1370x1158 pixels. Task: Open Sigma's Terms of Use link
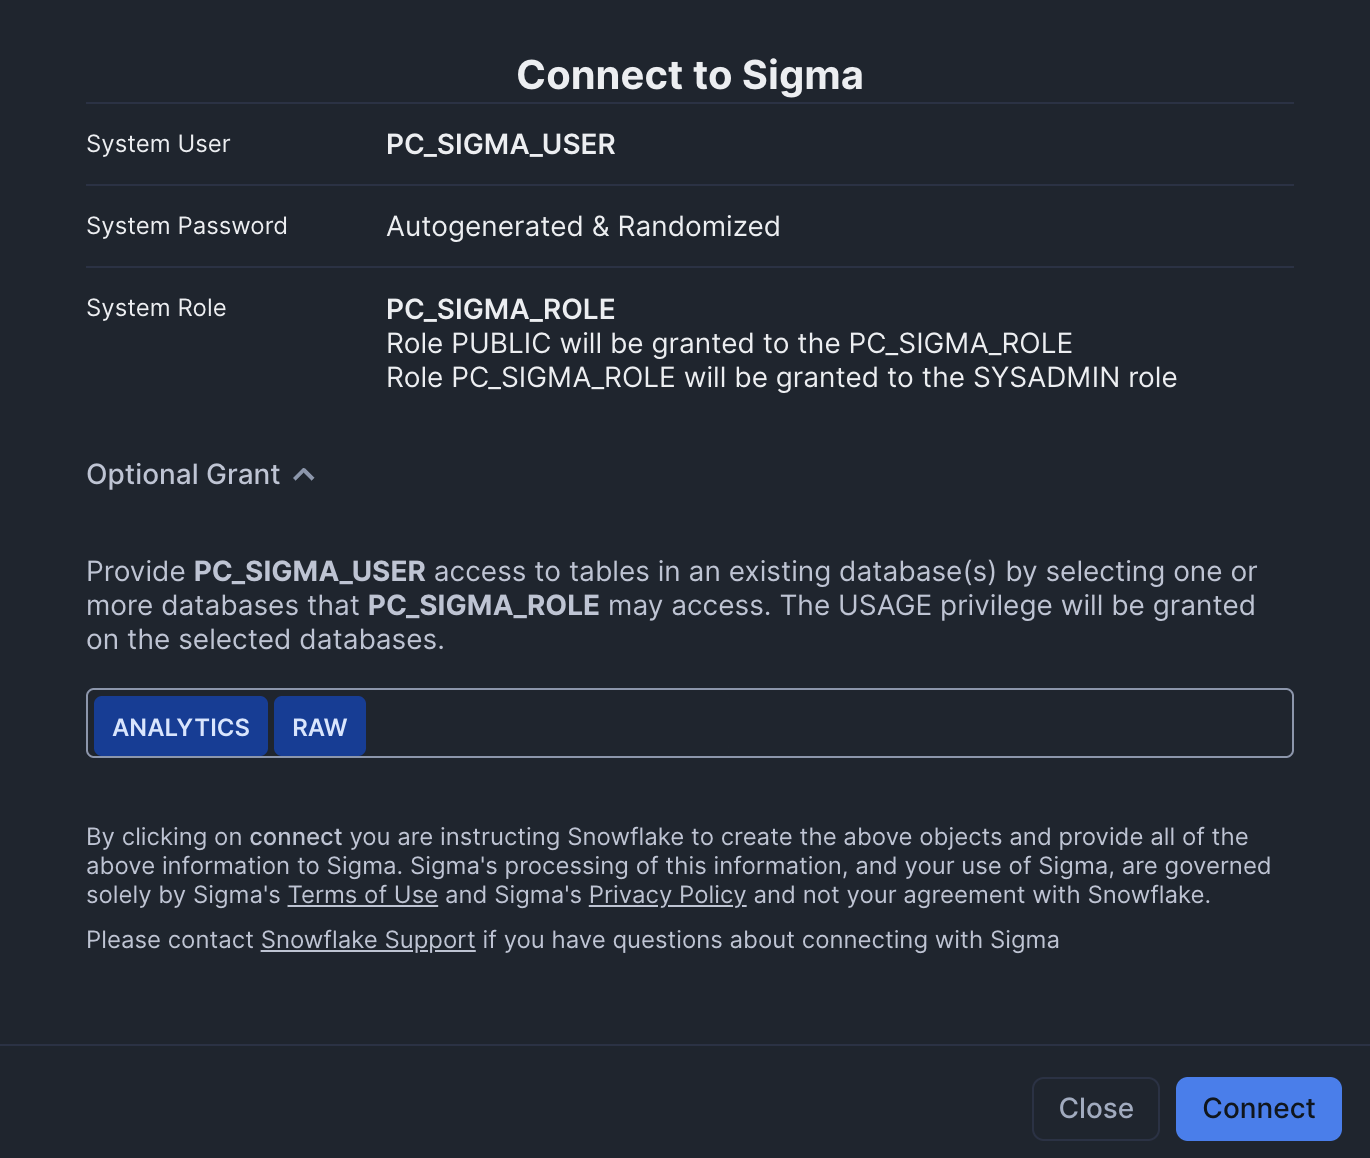click(x=363, y=895)
